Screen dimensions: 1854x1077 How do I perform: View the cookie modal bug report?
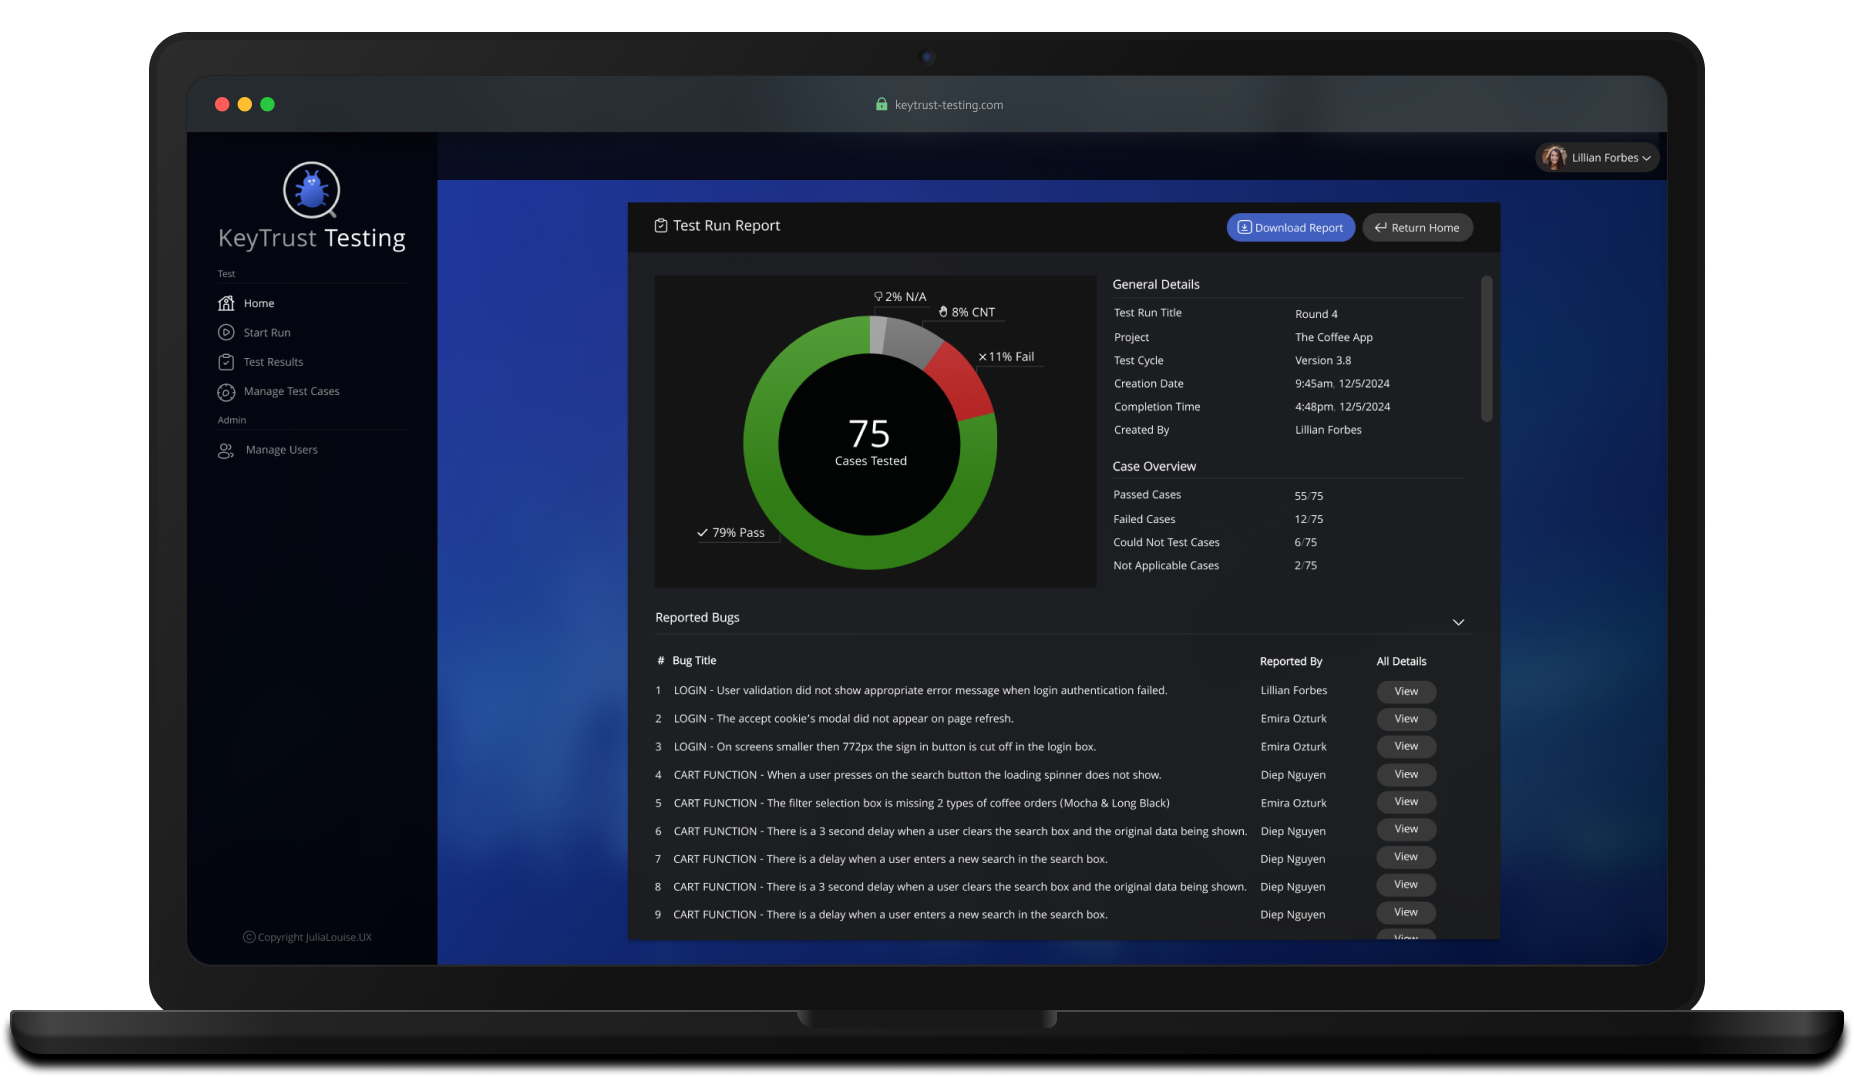[1405, 718]
